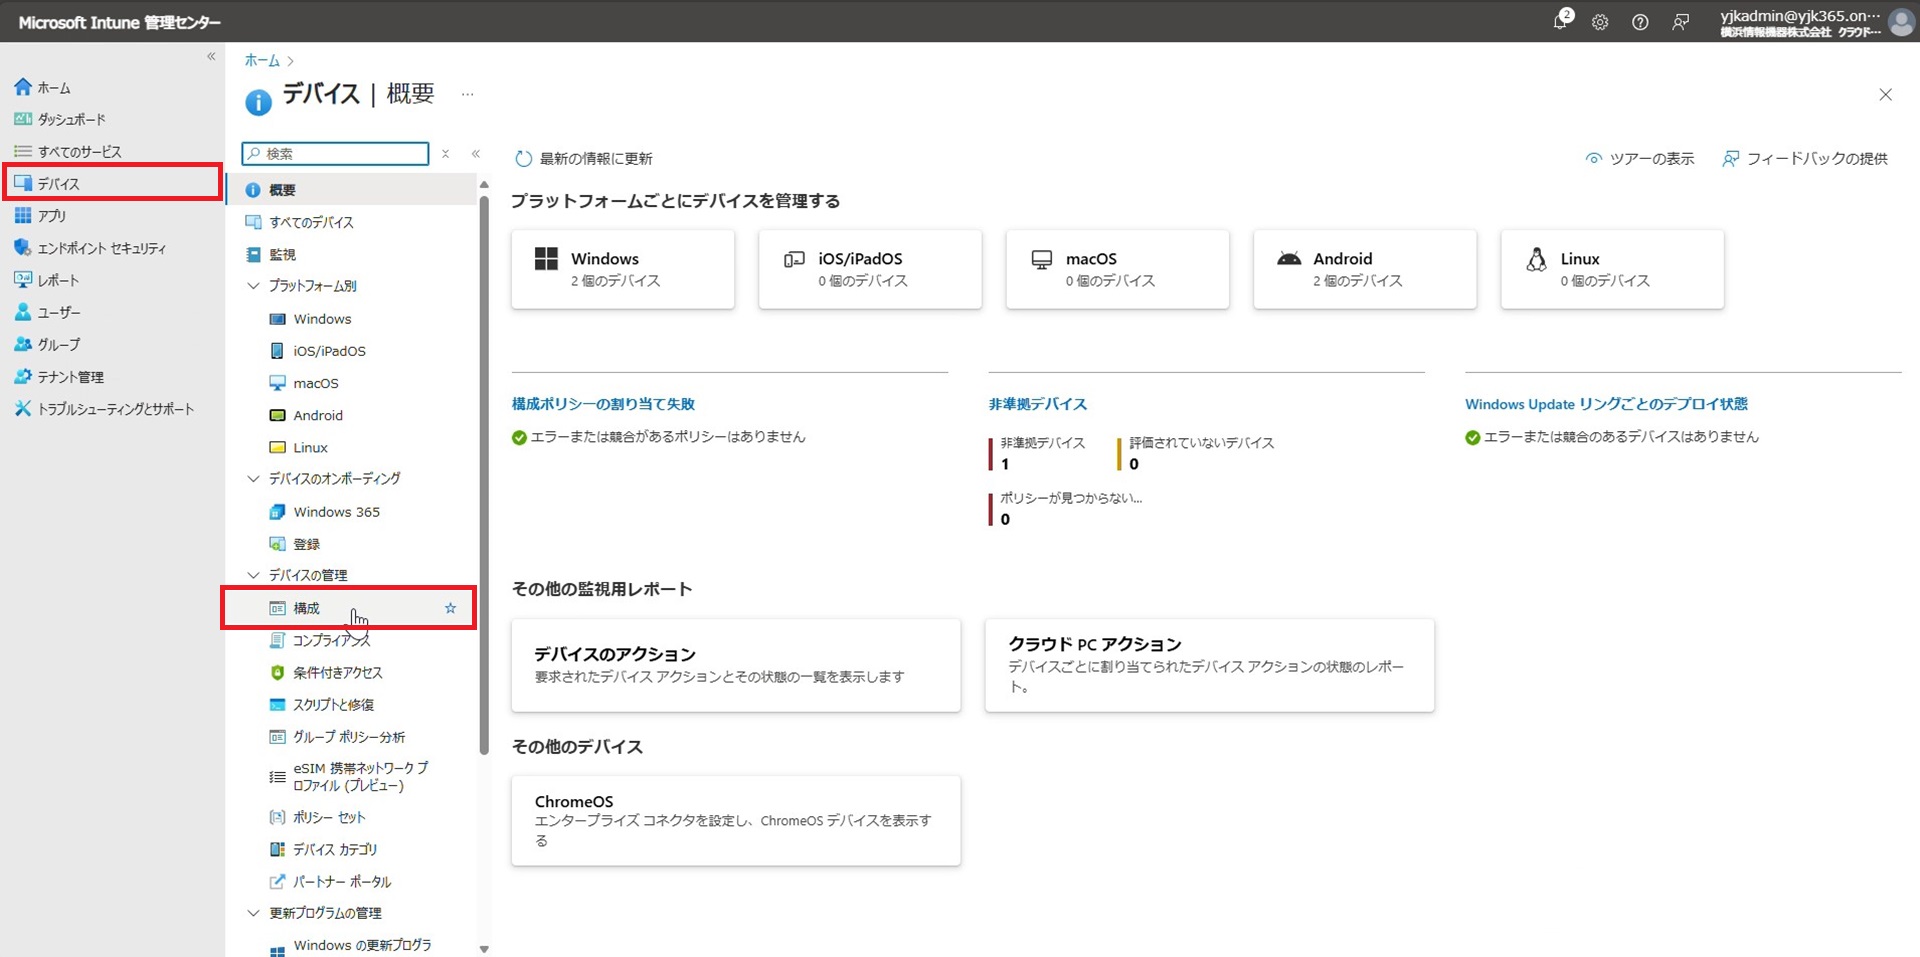This screenshot has width=1920, height=957.
Task: Click the feedback icon in top bar
Action: [1681, 22]
